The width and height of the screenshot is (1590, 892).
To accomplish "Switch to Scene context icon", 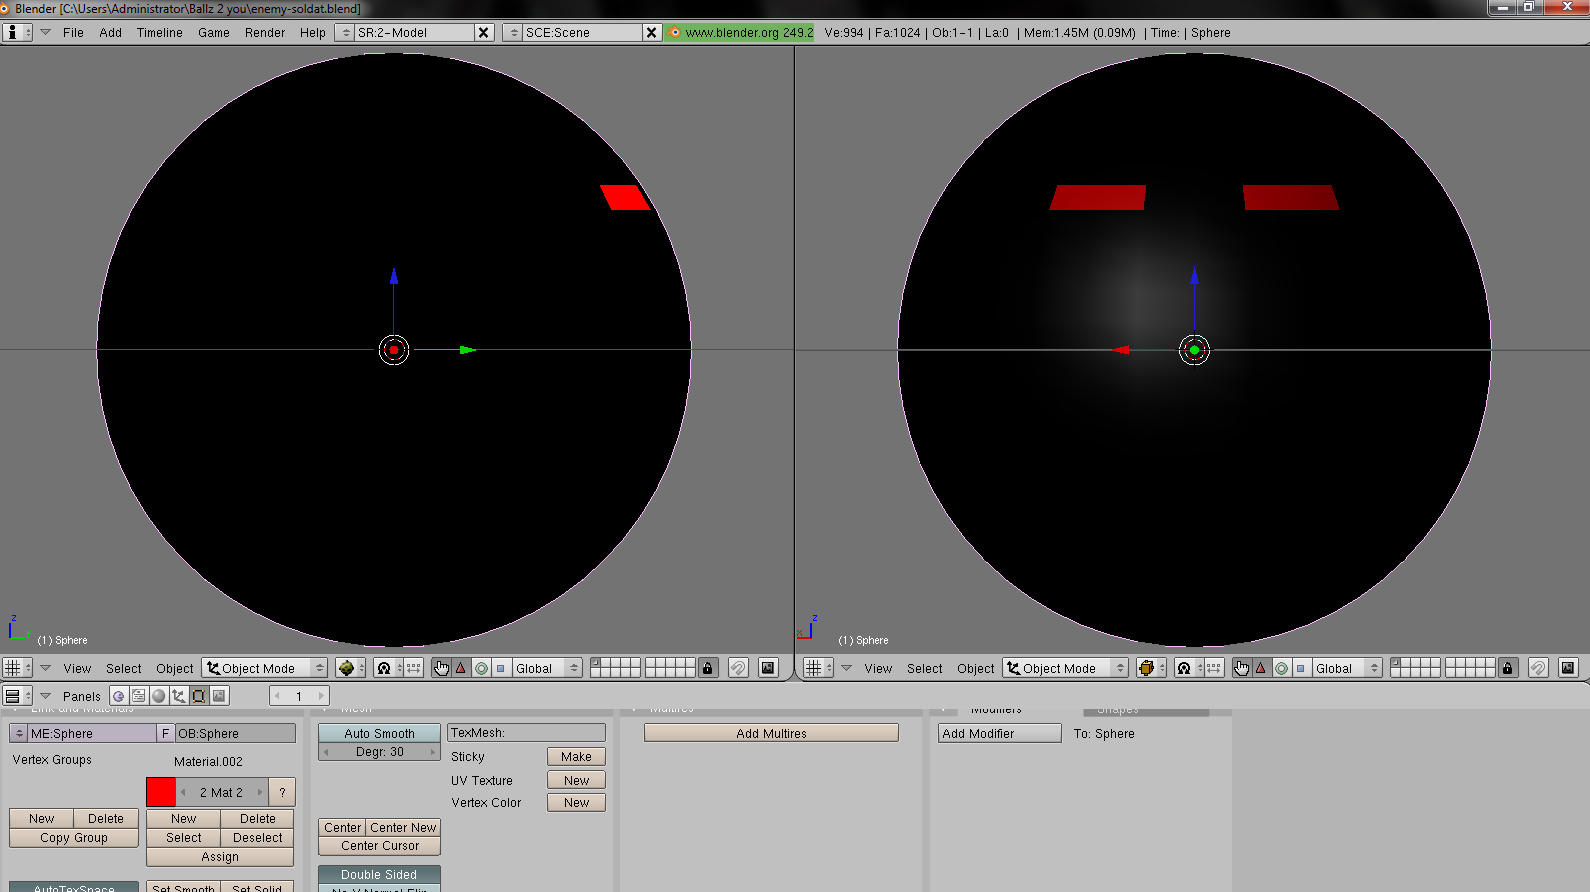I will click(219, 696).
